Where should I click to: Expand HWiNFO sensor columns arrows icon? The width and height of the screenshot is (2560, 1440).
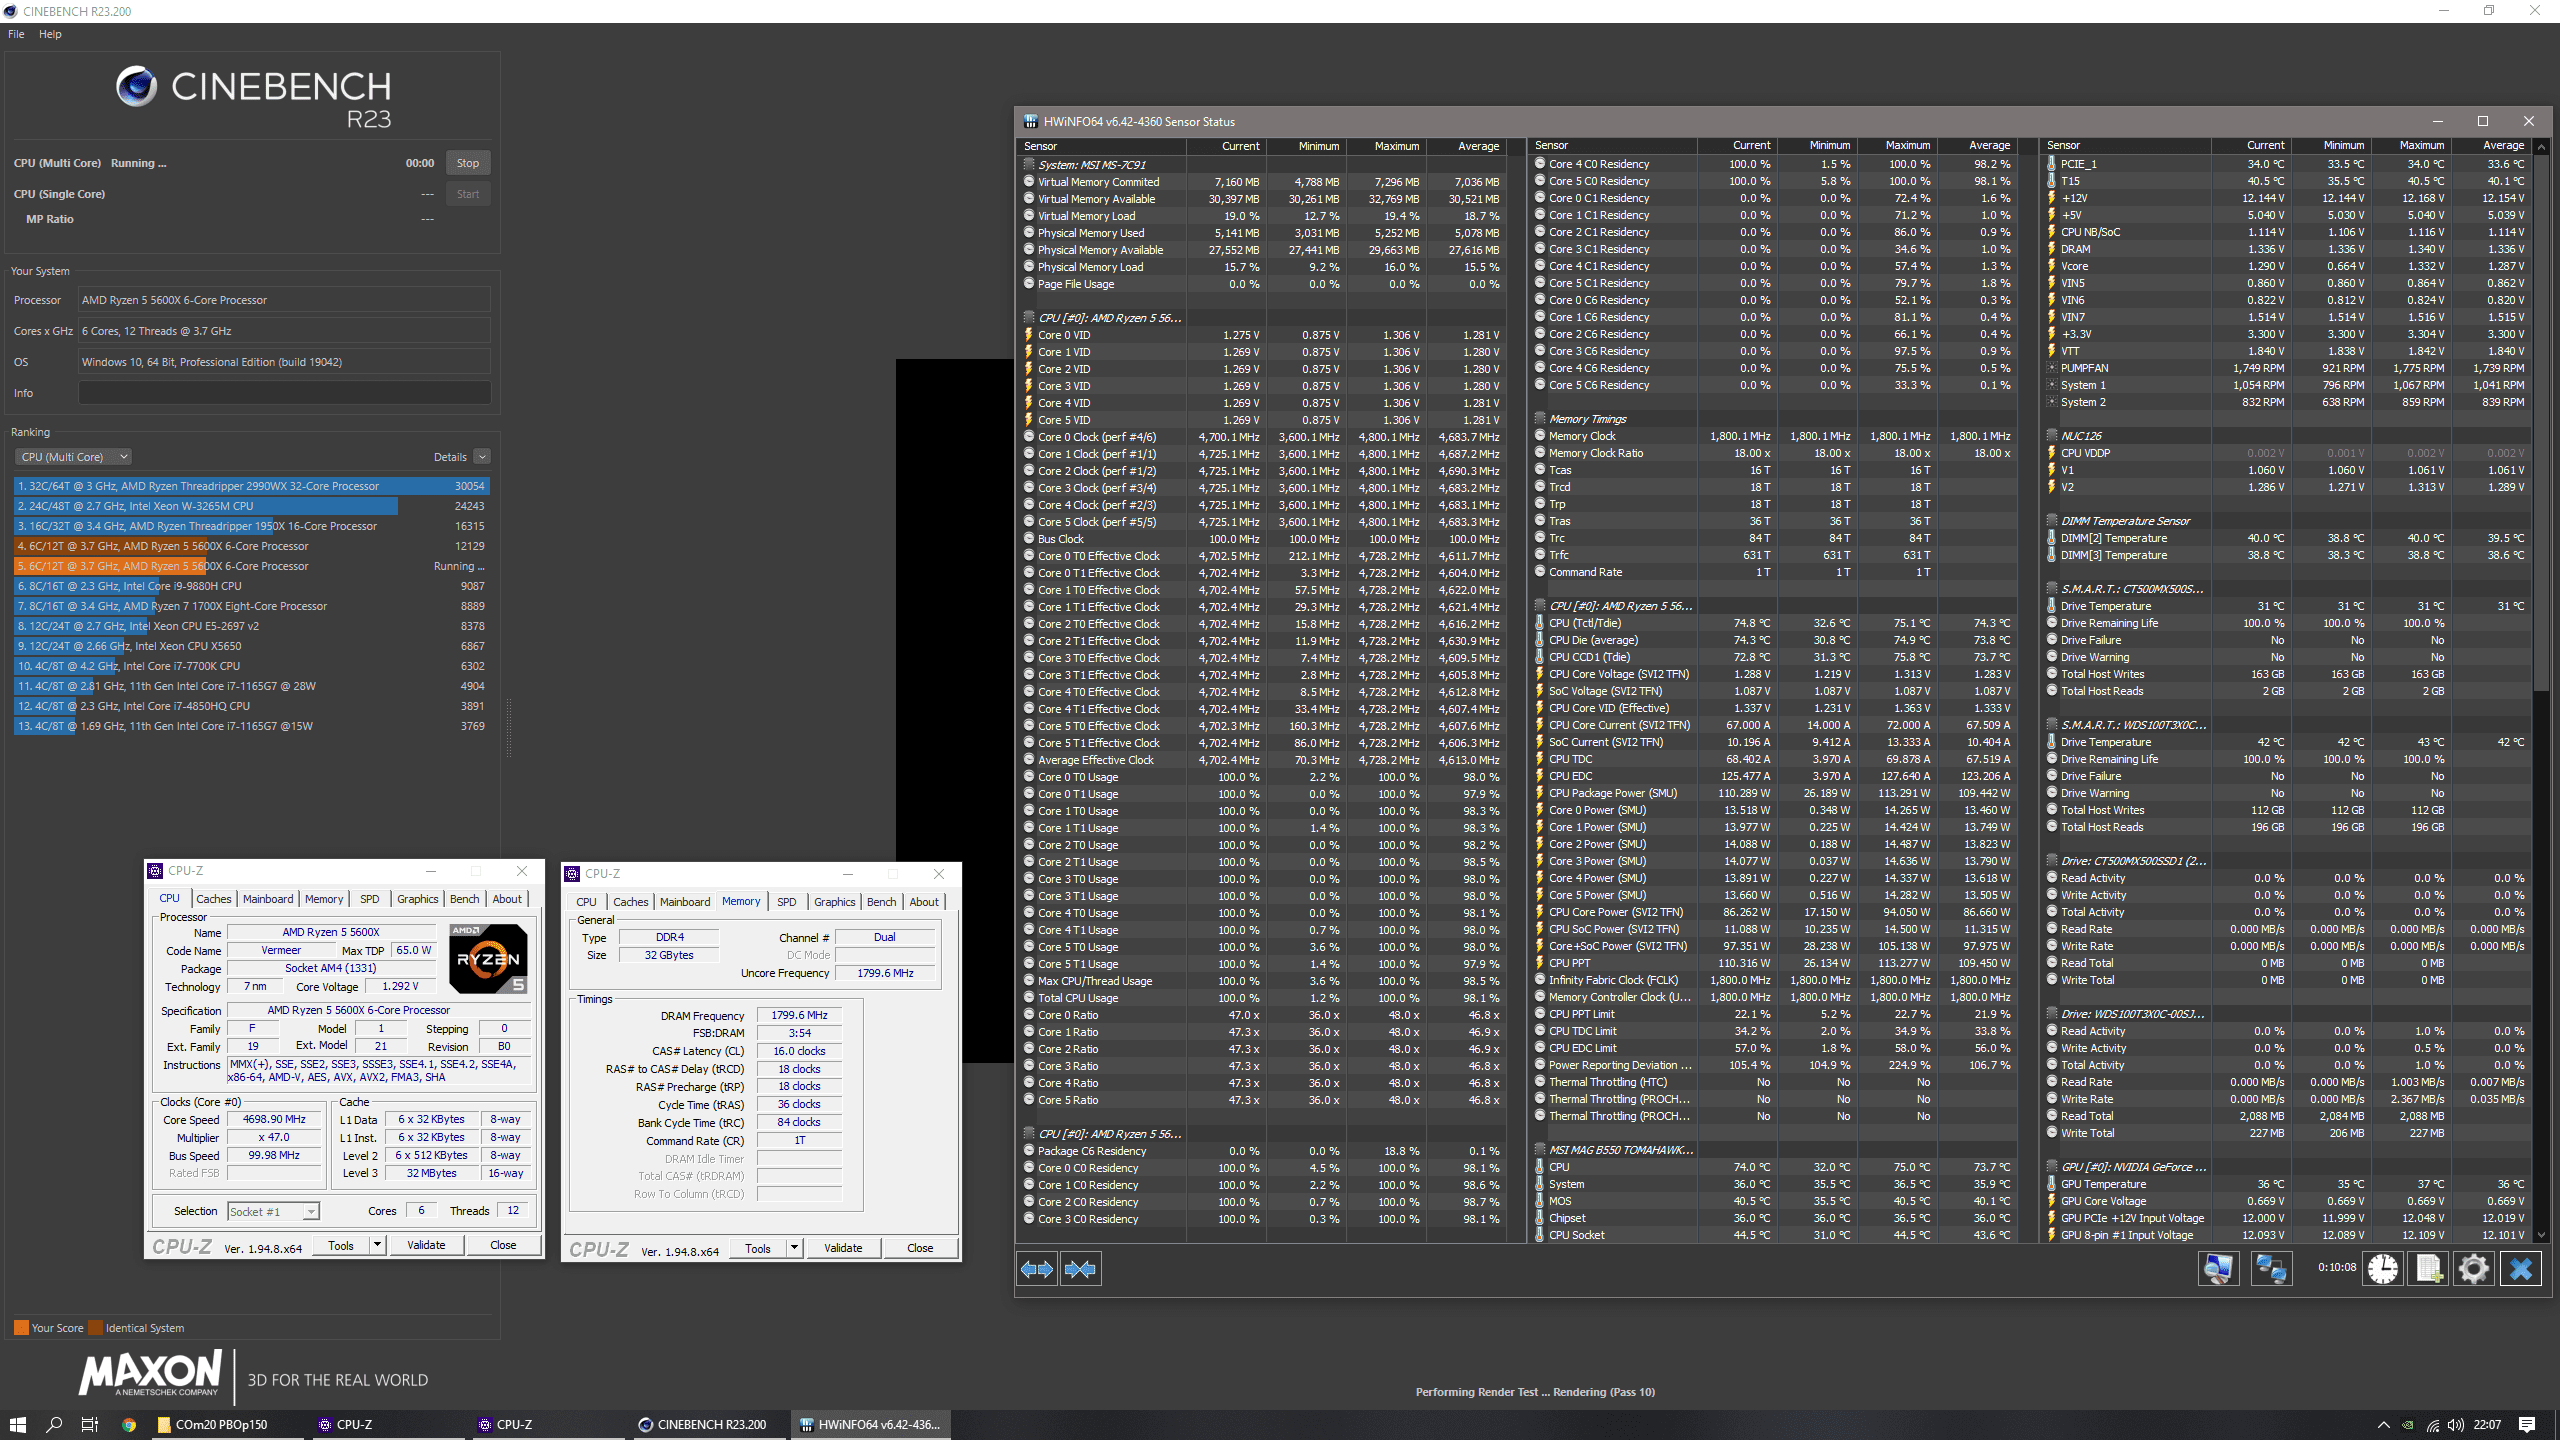(1036, 1269)
